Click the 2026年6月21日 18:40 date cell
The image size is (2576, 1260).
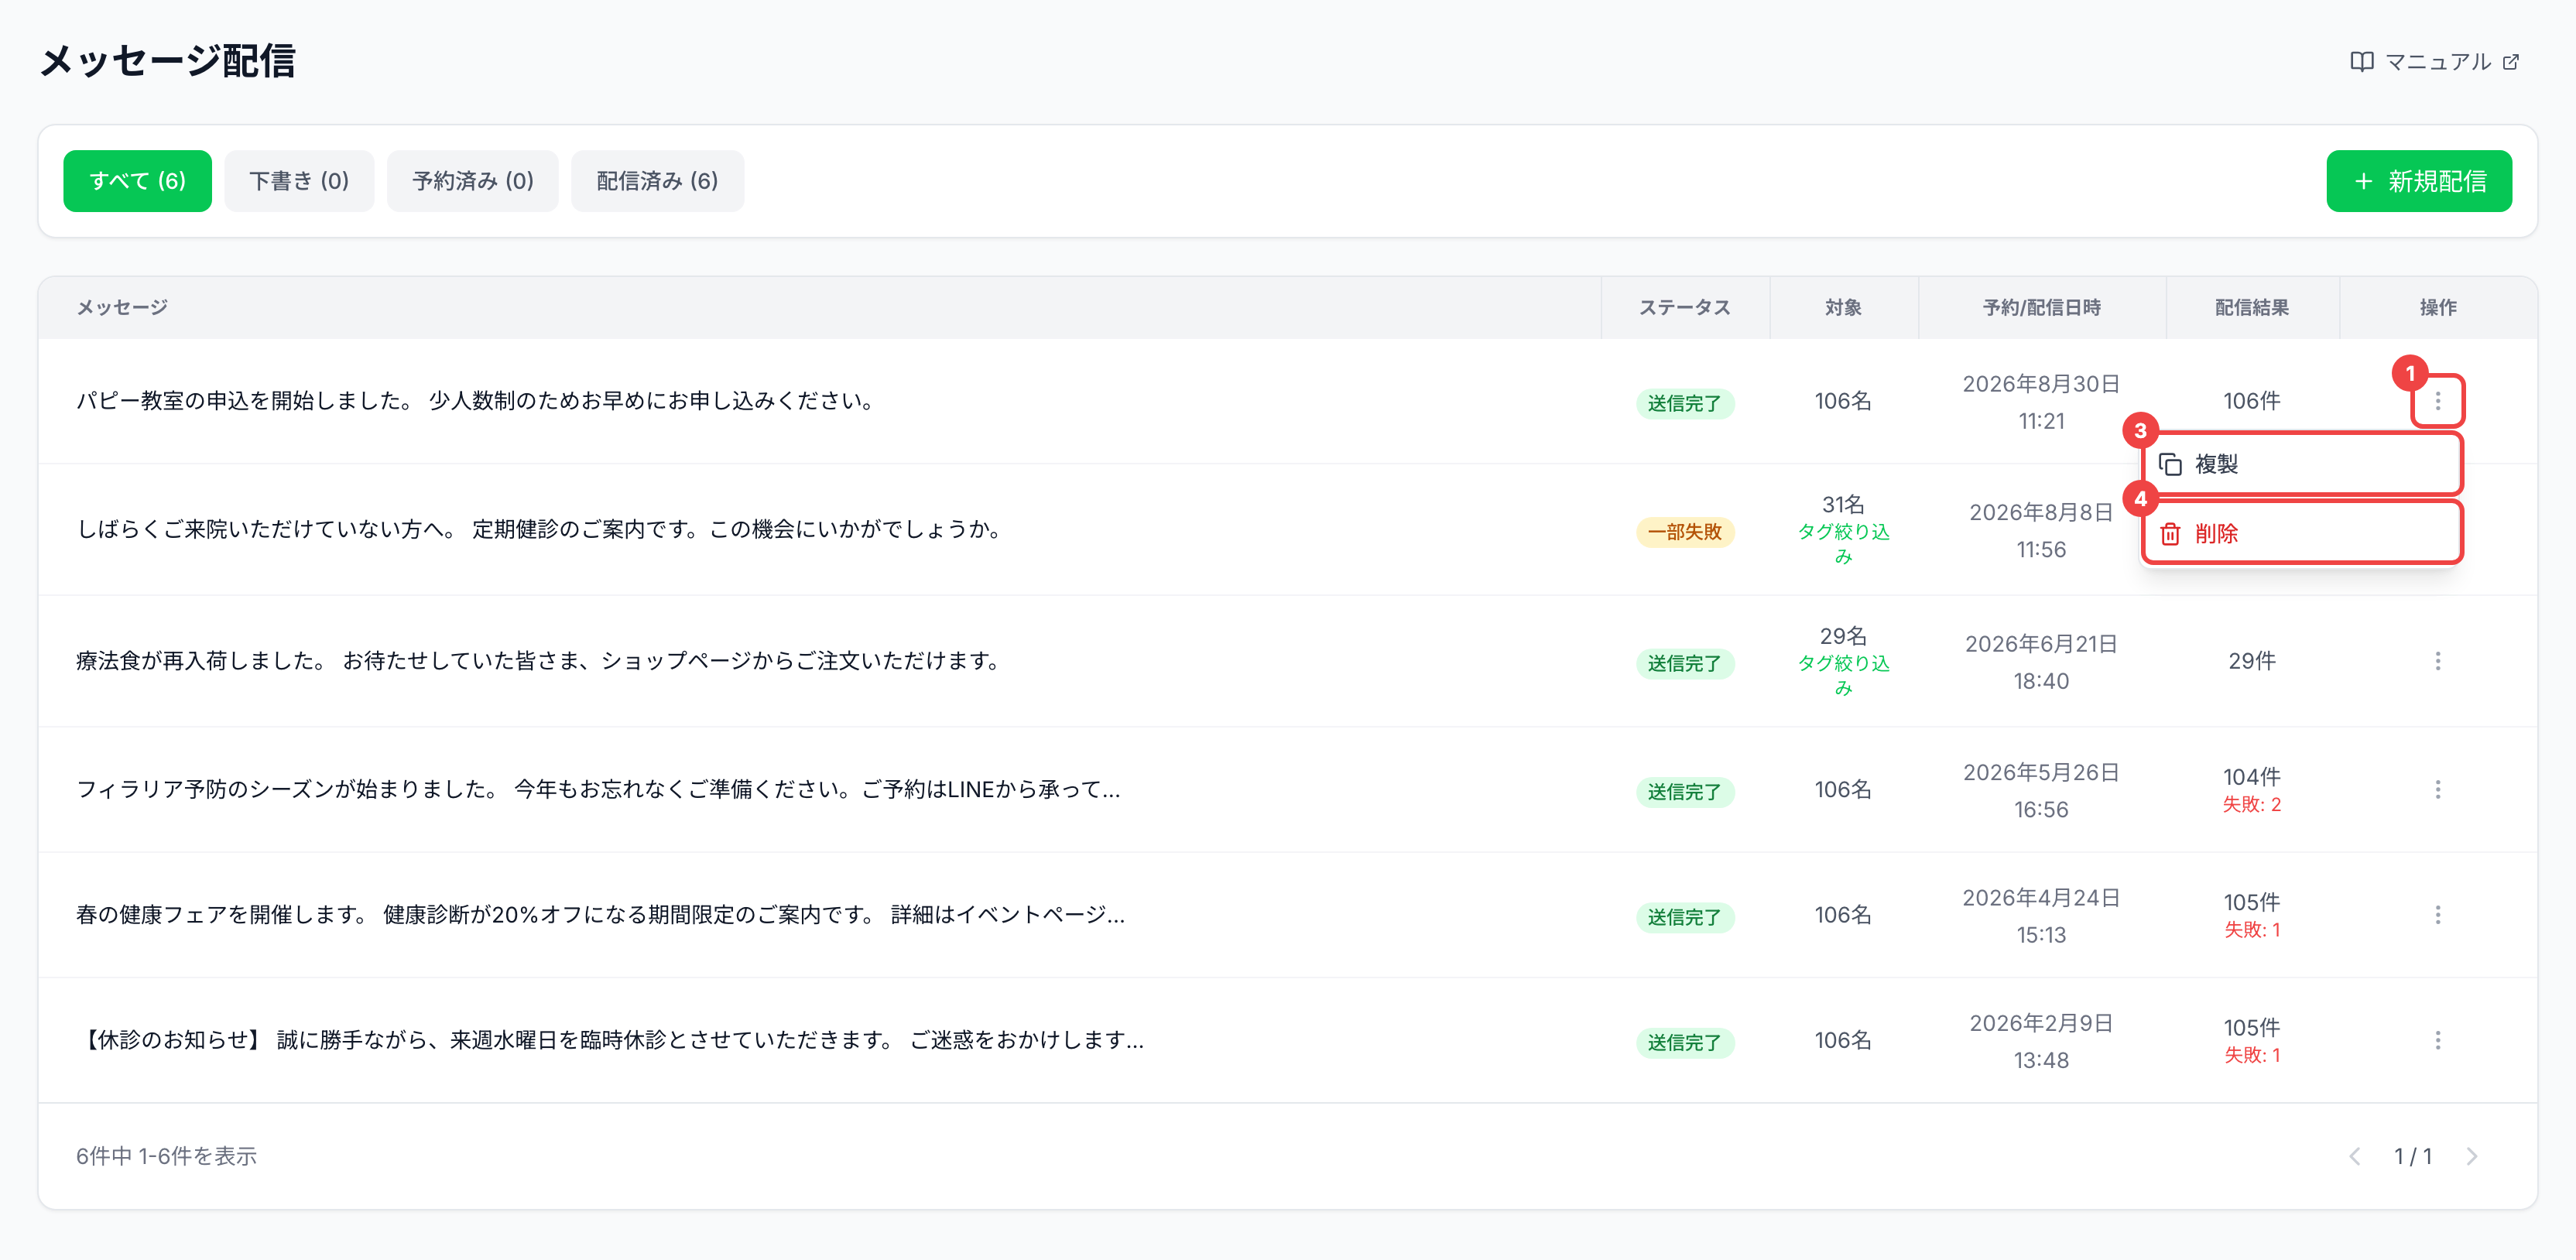(x=2041, y=663)
